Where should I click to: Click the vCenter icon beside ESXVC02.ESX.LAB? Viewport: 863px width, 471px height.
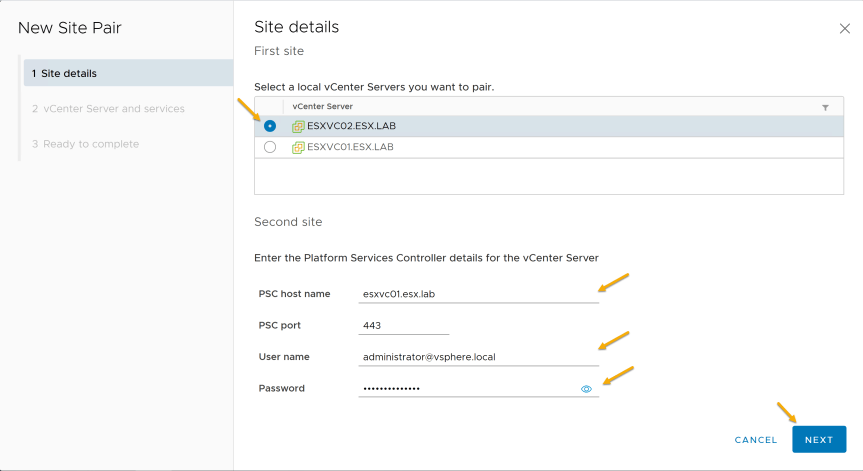tap(298, 127)
